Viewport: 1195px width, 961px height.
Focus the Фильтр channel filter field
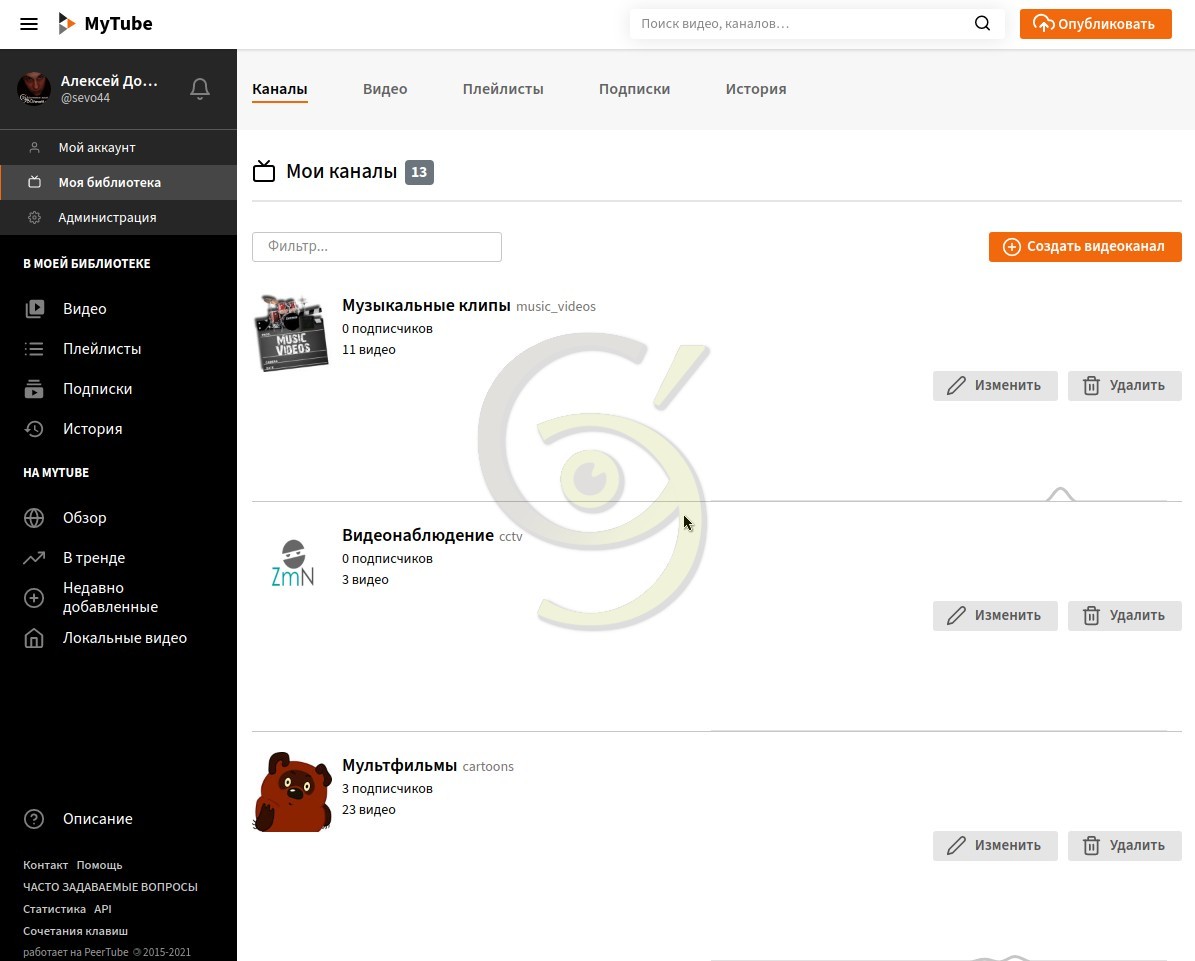[x=377, y=247]
